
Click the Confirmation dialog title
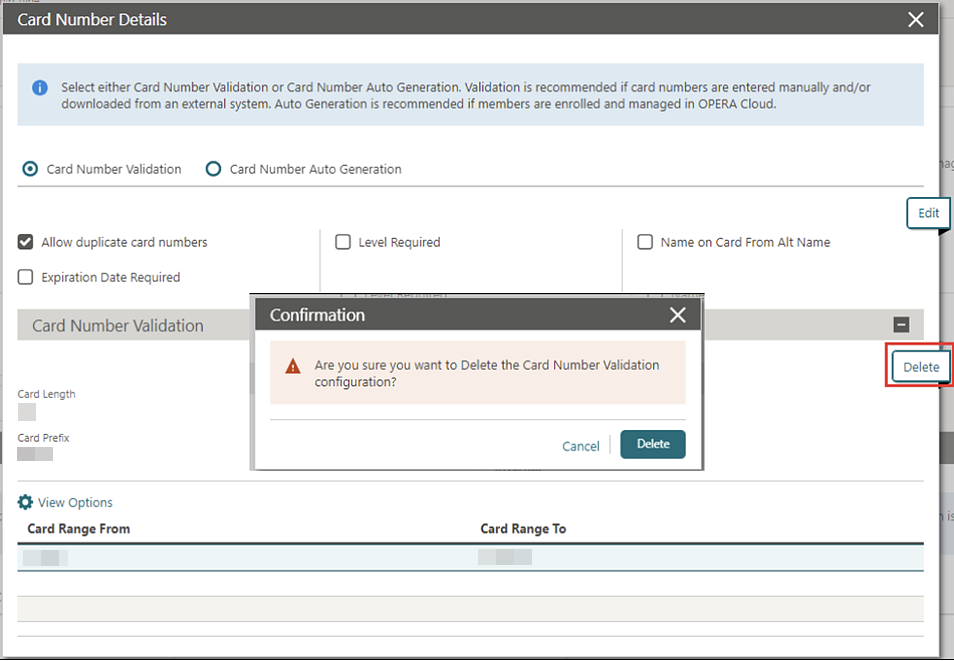pyautogui.click(x=317, y=315)
